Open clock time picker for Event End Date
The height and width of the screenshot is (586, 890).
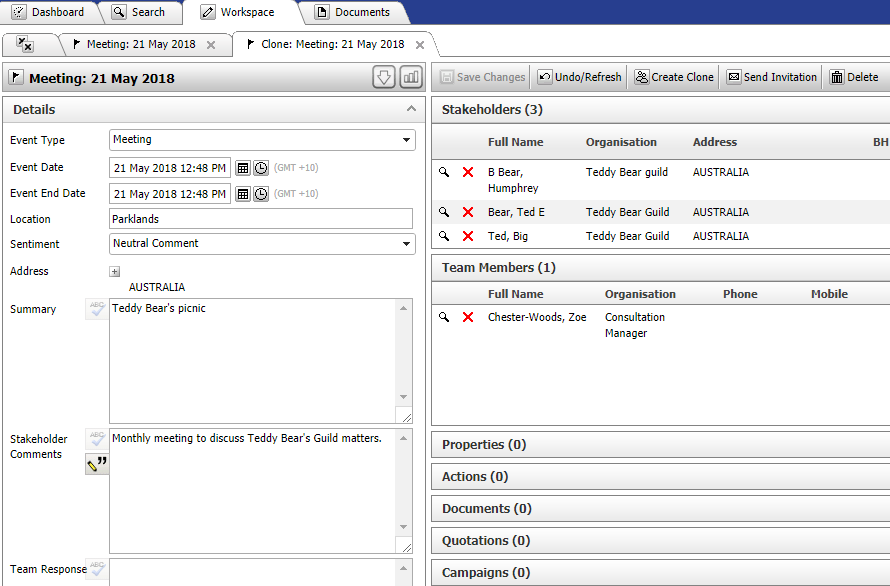(261, 194)
